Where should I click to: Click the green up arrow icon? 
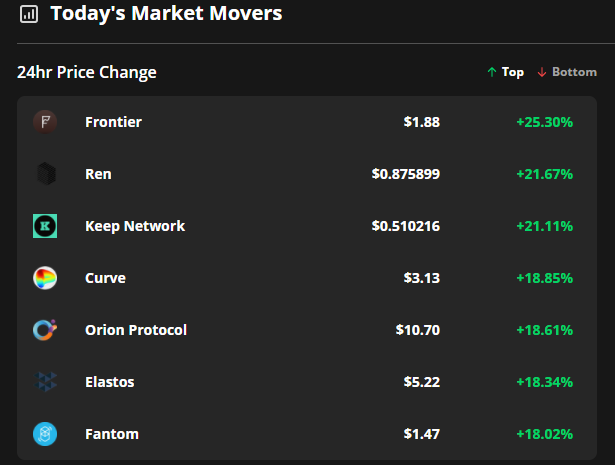(x=492, y=72)
